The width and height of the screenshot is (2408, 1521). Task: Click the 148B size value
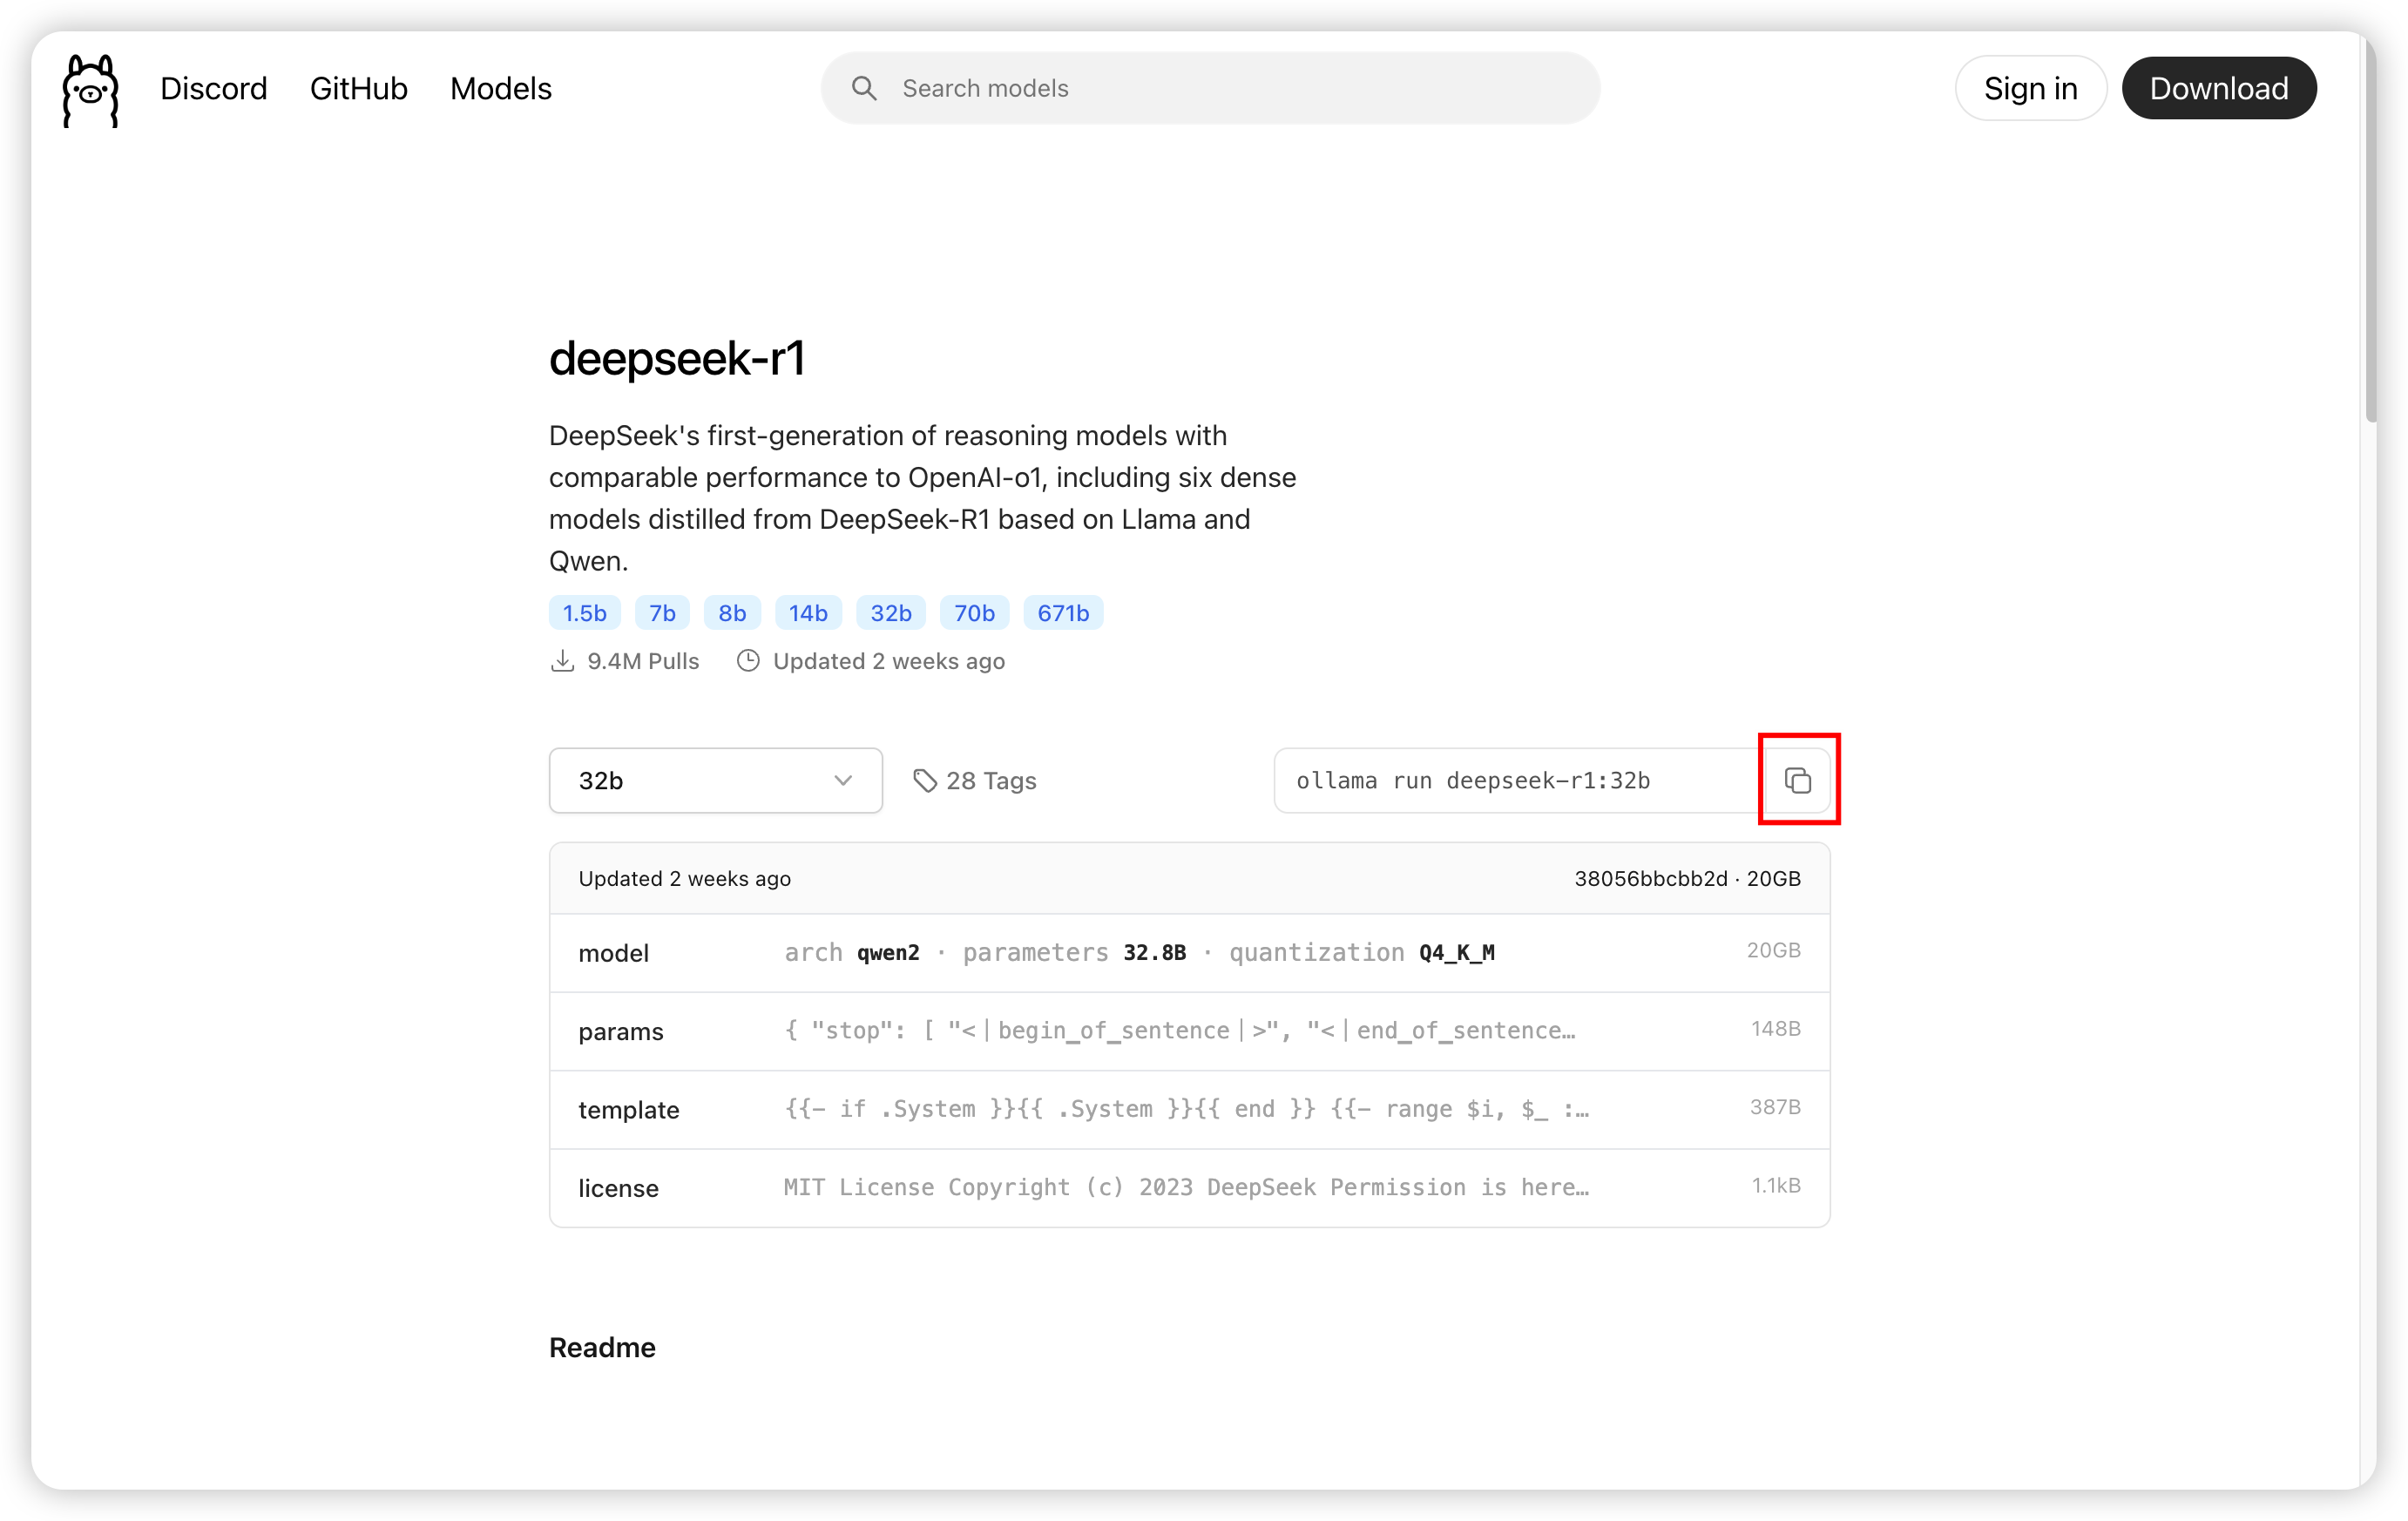point(1776,1029)
